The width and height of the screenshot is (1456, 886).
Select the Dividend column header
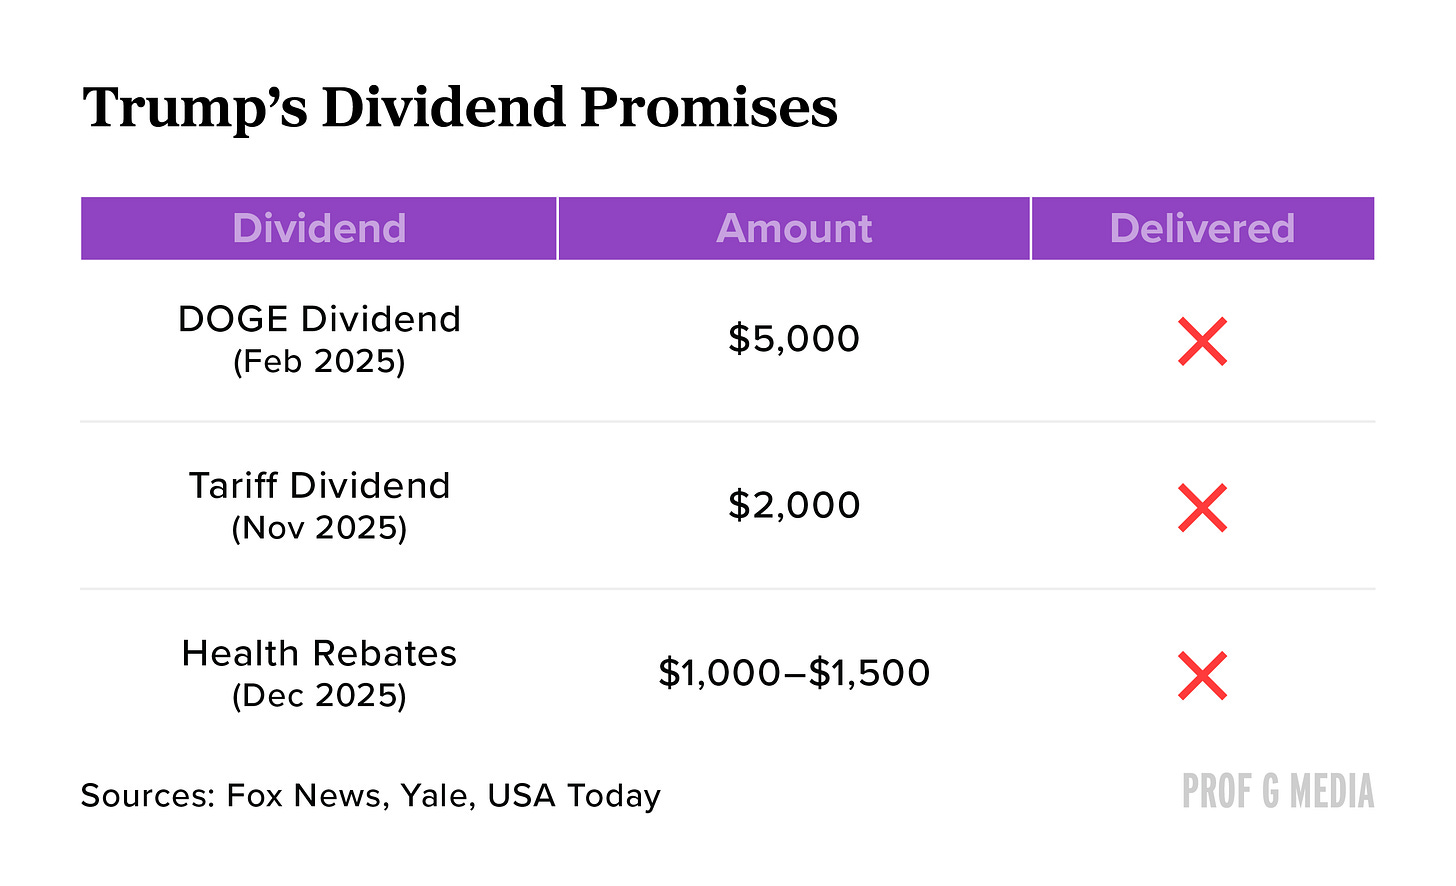[x=319, y=228]
